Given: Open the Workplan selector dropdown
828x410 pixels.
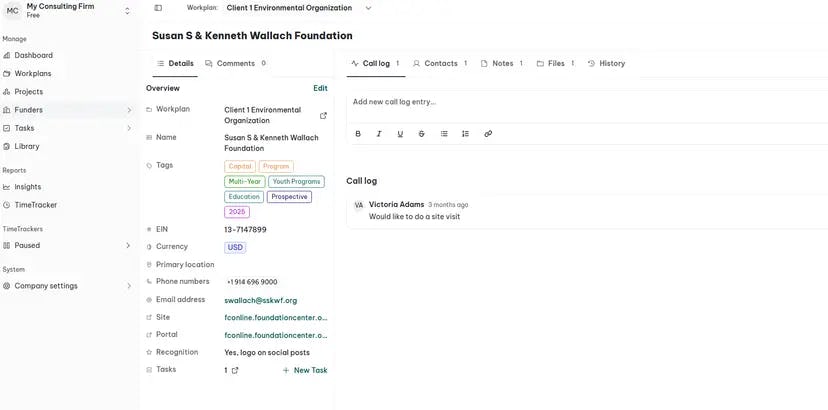Looking at the screenshot, I should tap(299, 8).
